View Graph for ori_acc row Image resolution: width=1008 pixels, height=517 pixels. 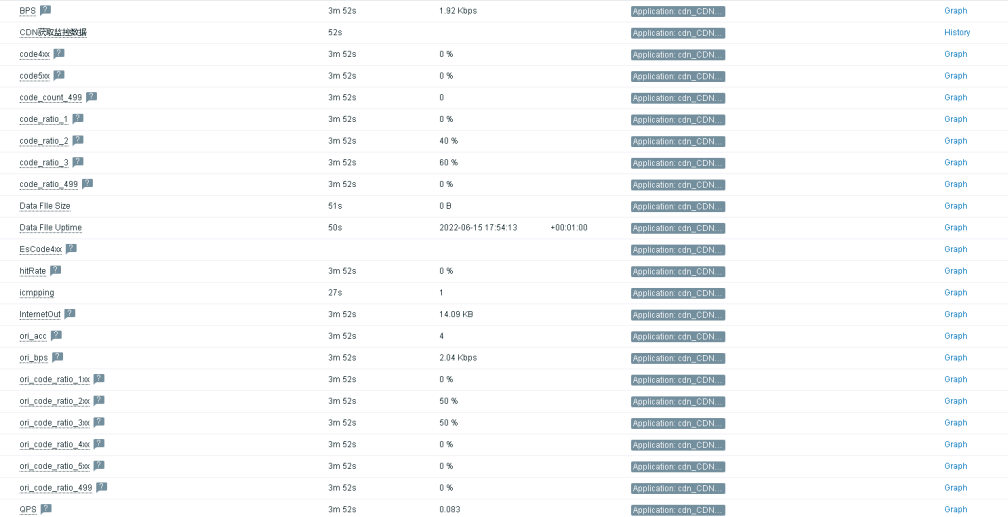click(x=955, y=336)
